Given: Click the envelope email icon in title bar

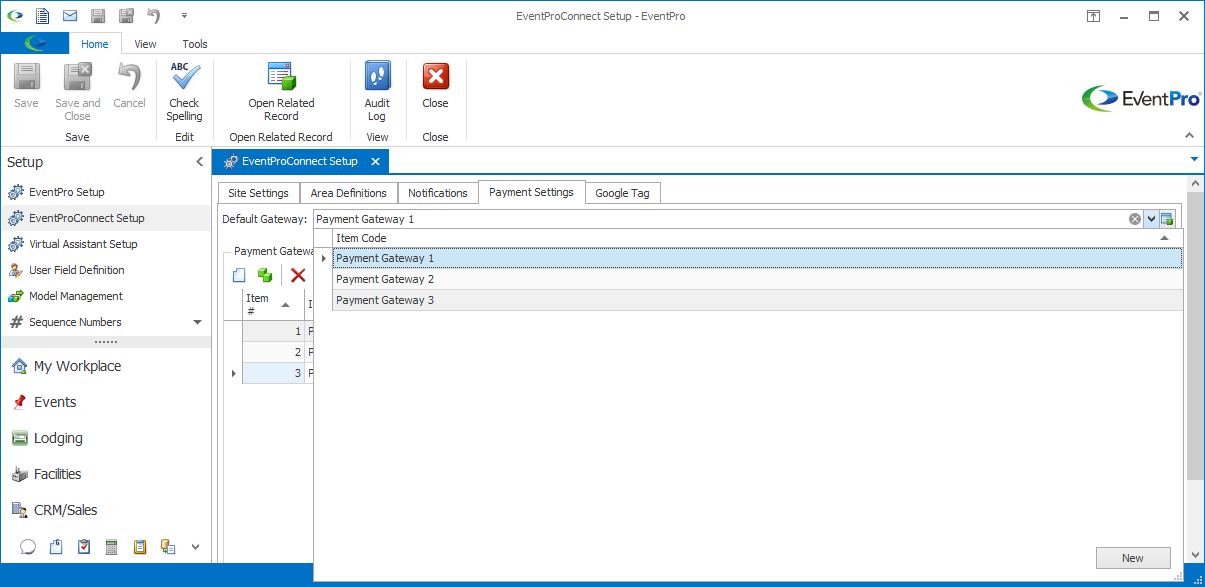Looking at the screenshot, I should tap(70, 16).
